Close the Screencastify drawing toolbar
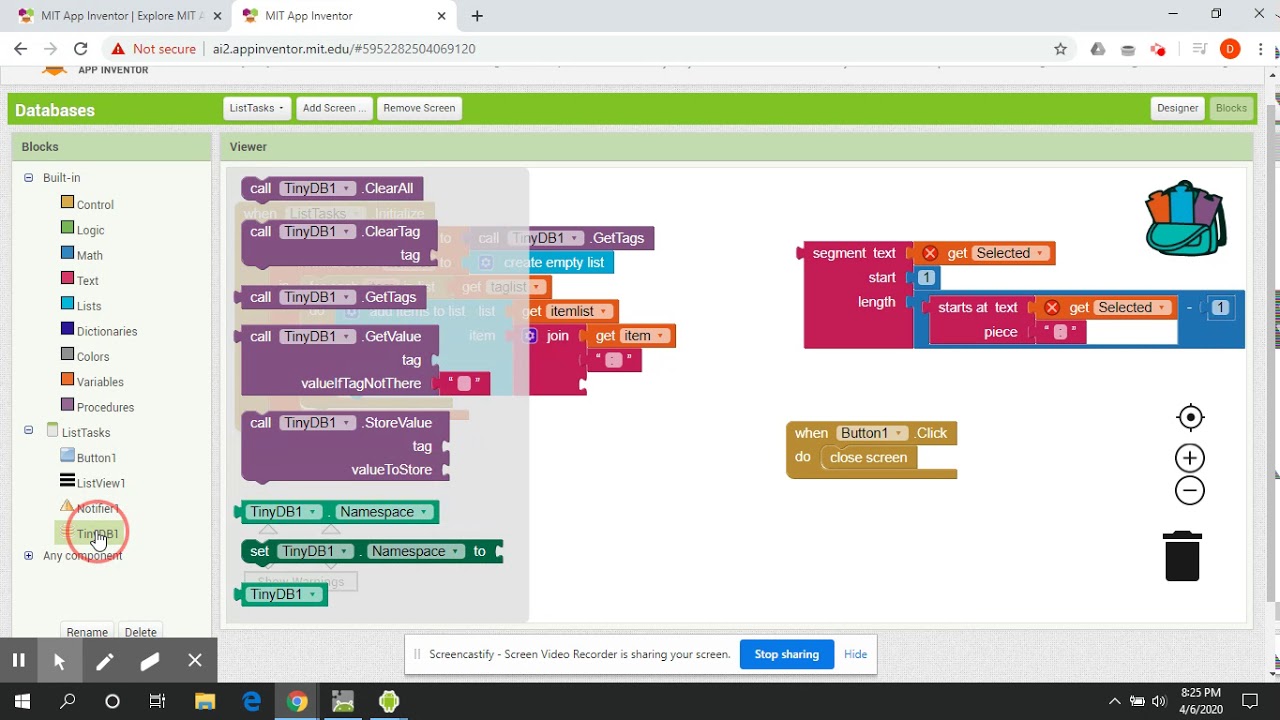1280x720 pixels. pos(195,660)
